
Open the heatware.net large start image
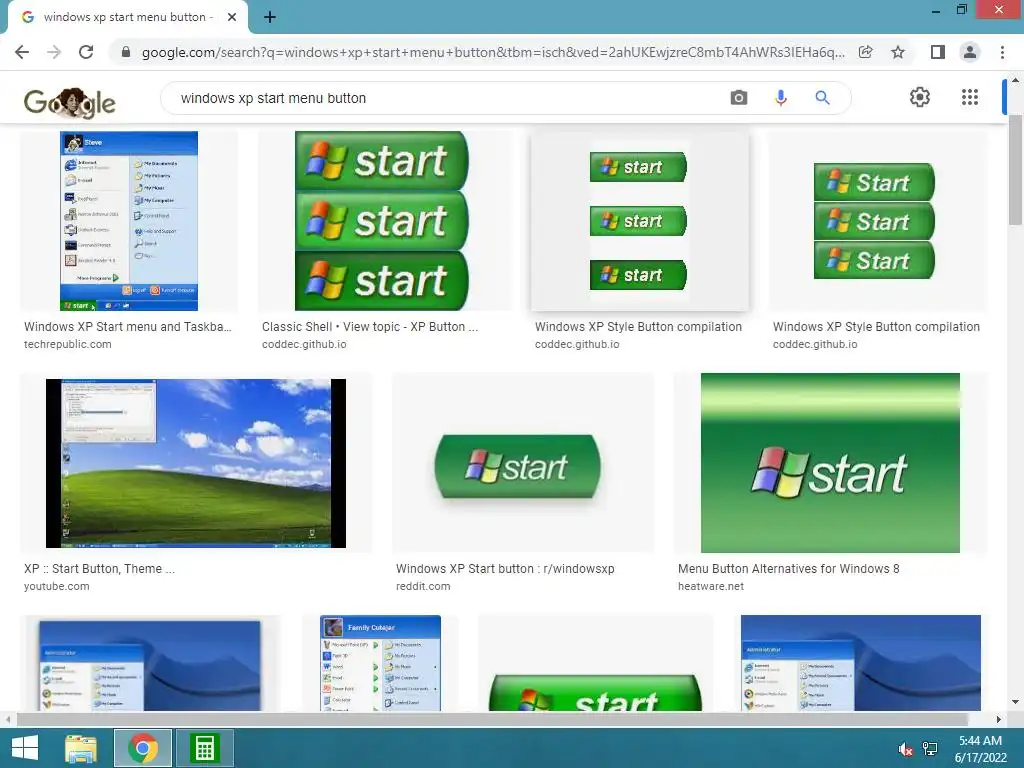point(830,463)
